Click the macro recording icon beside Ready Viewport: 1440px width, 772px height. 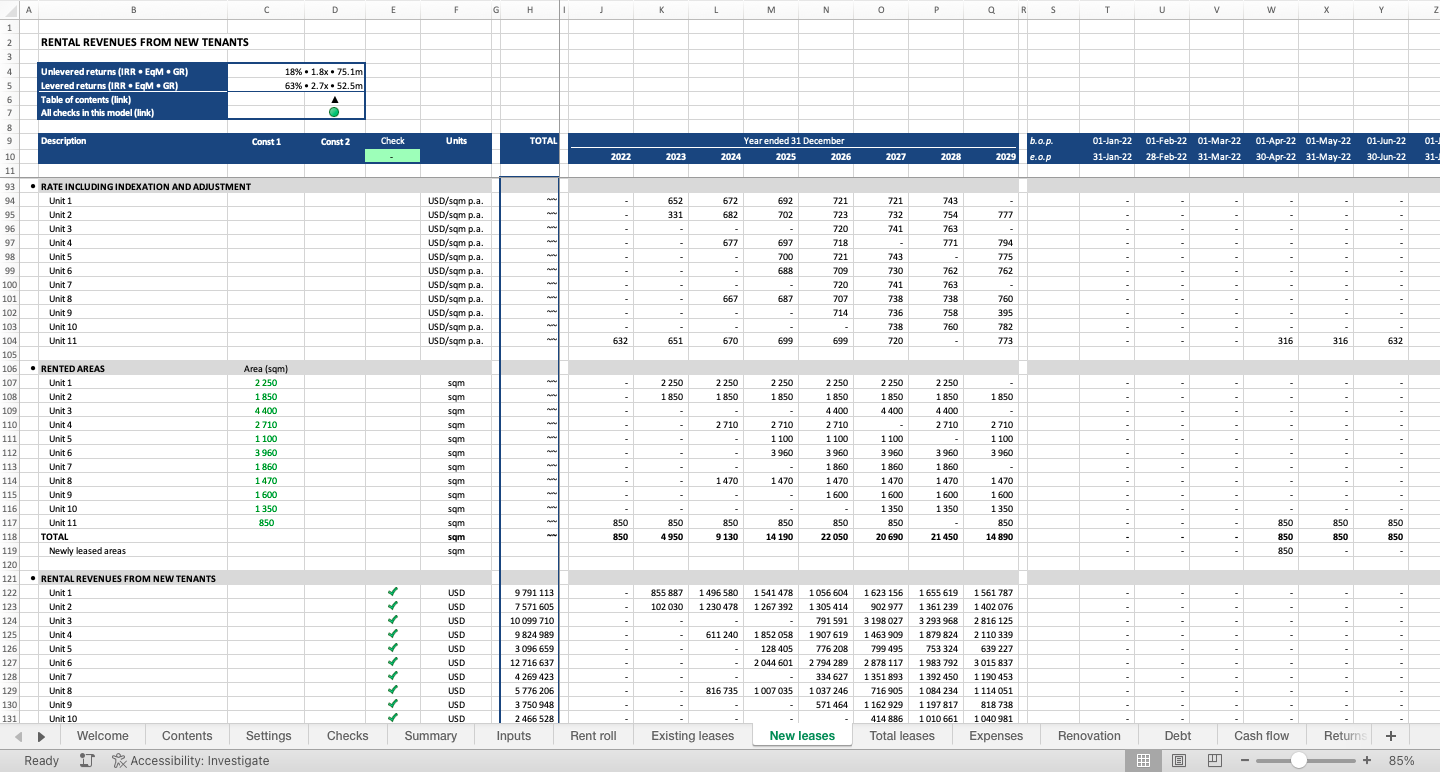(x=87, y=761)
